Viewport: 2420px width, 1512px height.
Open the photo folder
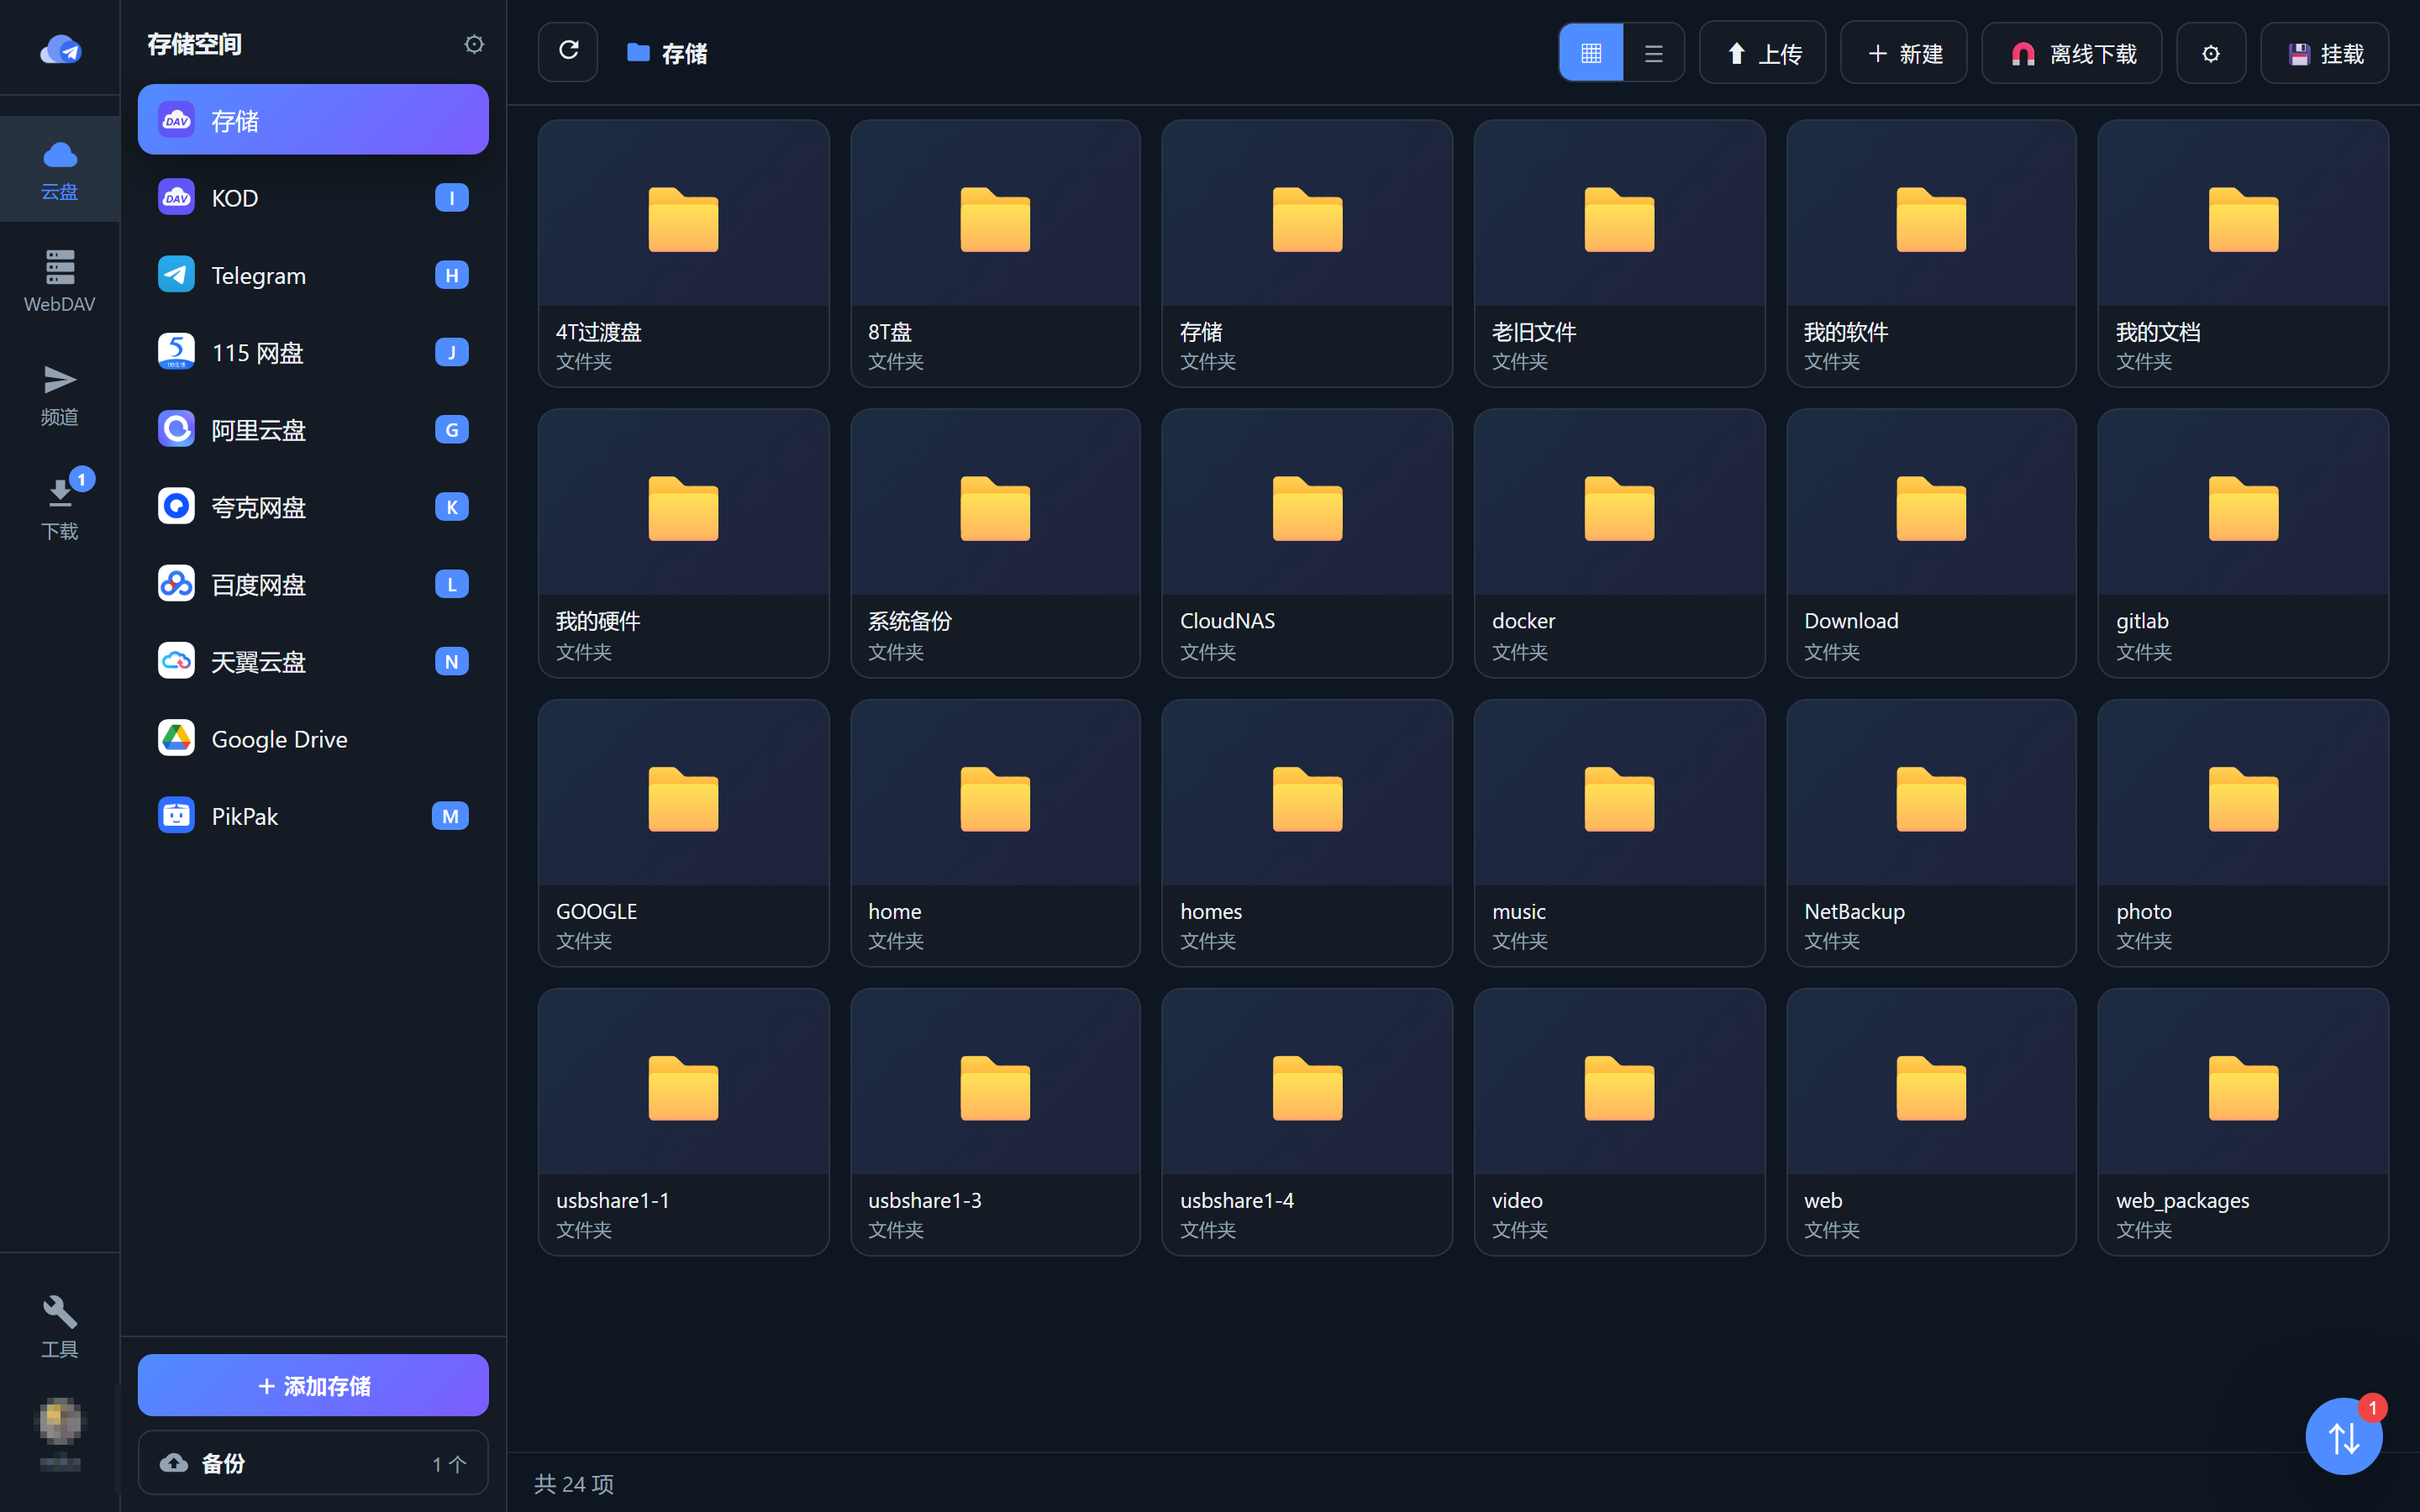pos(2243,833)
